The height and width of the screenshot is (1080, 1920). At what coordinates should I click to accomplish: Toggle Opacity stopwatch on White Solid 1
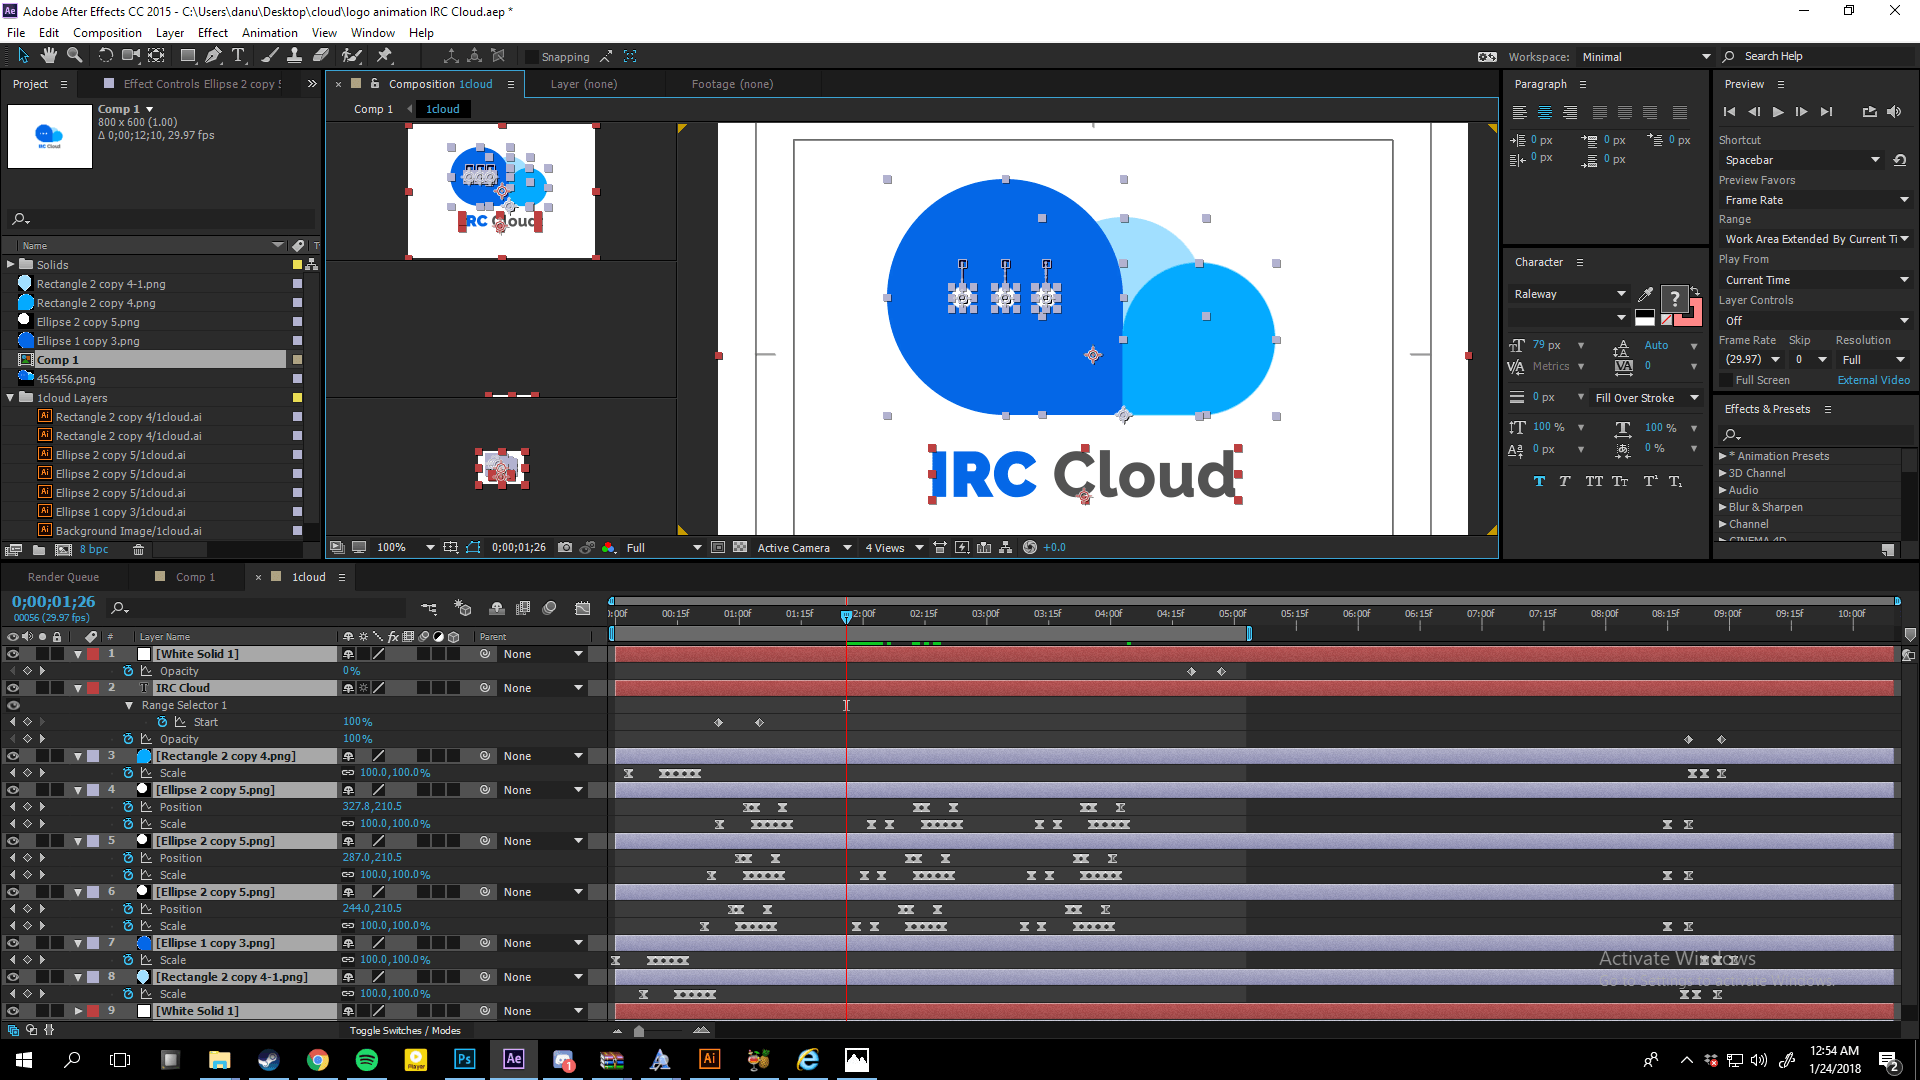(x=128, y=671)
